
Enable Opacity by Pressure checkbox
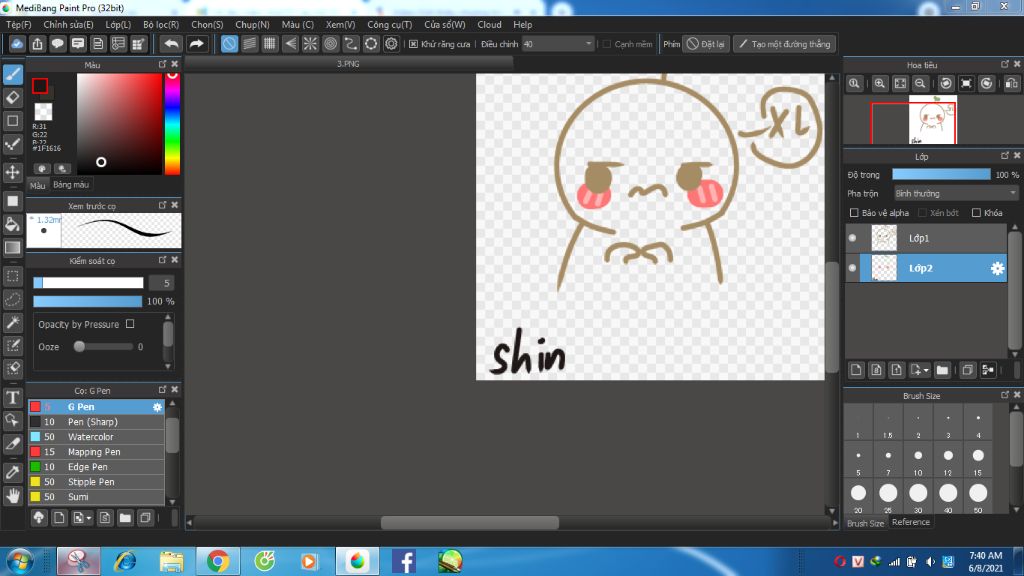point(130,324)
